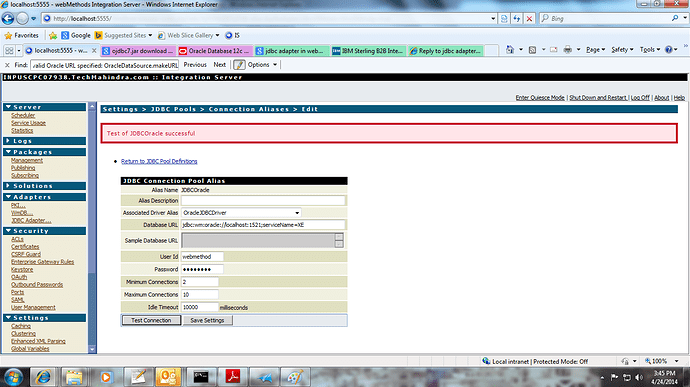690x387 pixels.
Task: Click the browser Back arrow button
Action: (8, 18)
